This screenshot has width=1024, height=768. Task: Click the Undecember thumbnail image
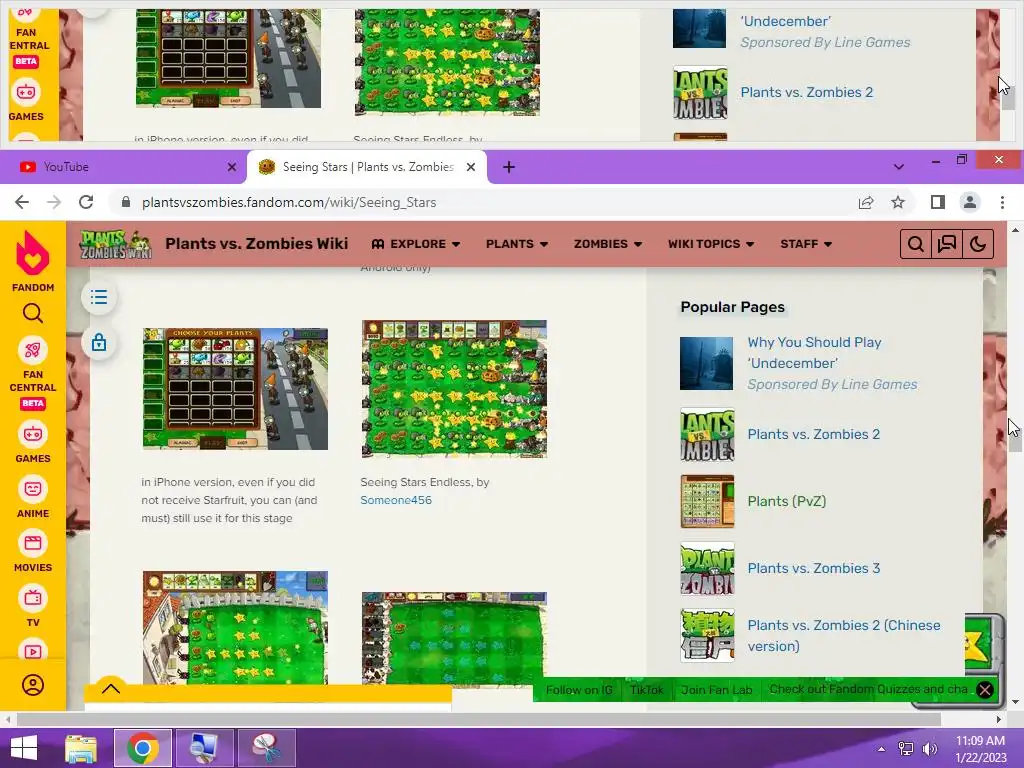pyautogui.click(x=707, y=363)
